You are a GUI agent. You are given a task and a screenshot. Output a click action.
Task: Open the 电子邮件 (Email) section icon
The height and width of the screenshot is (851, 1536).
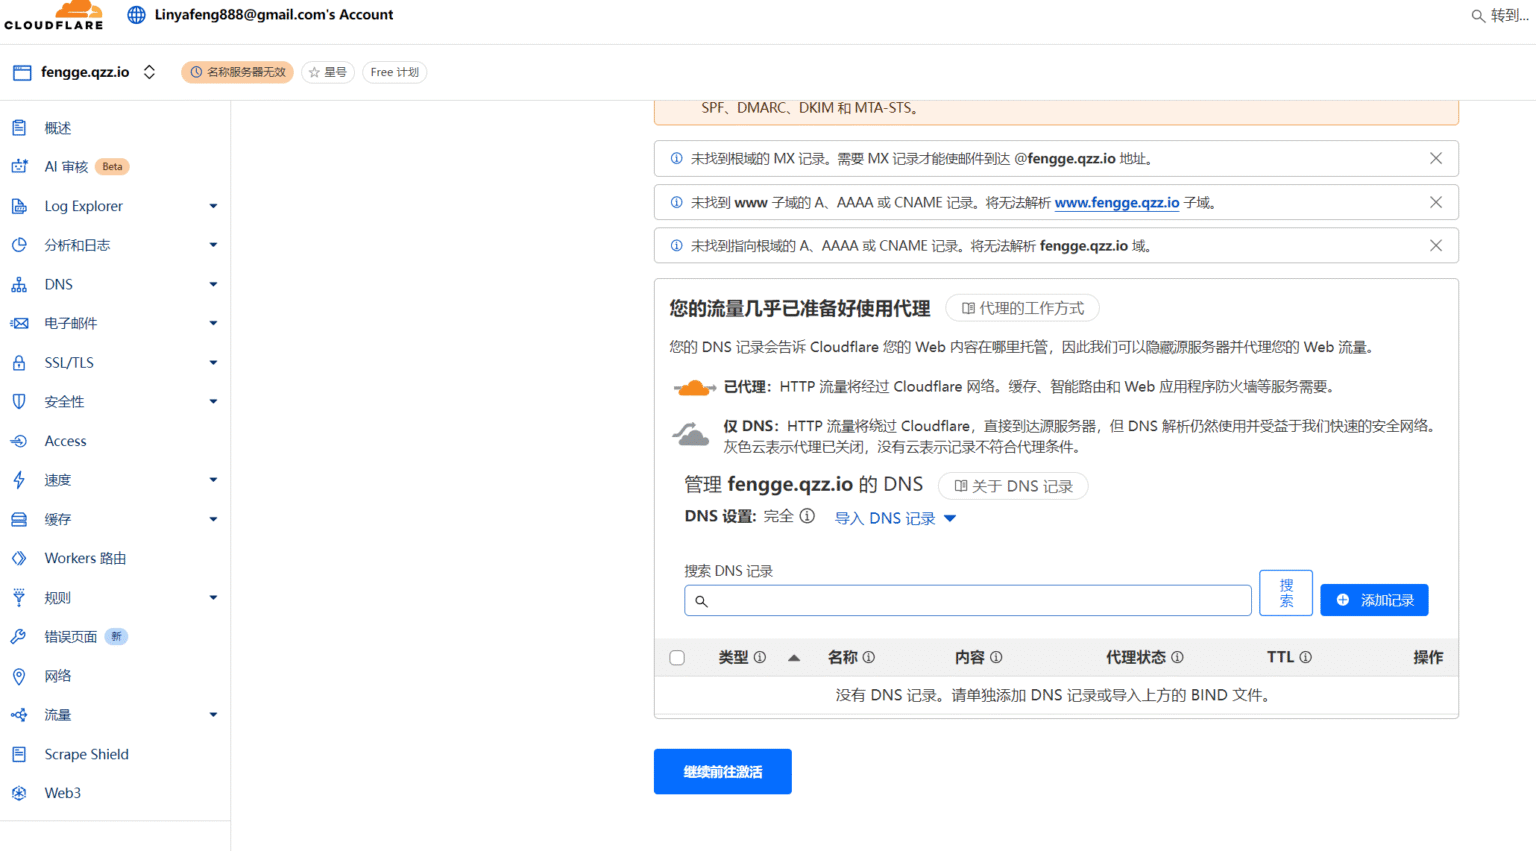coord(22,323)
